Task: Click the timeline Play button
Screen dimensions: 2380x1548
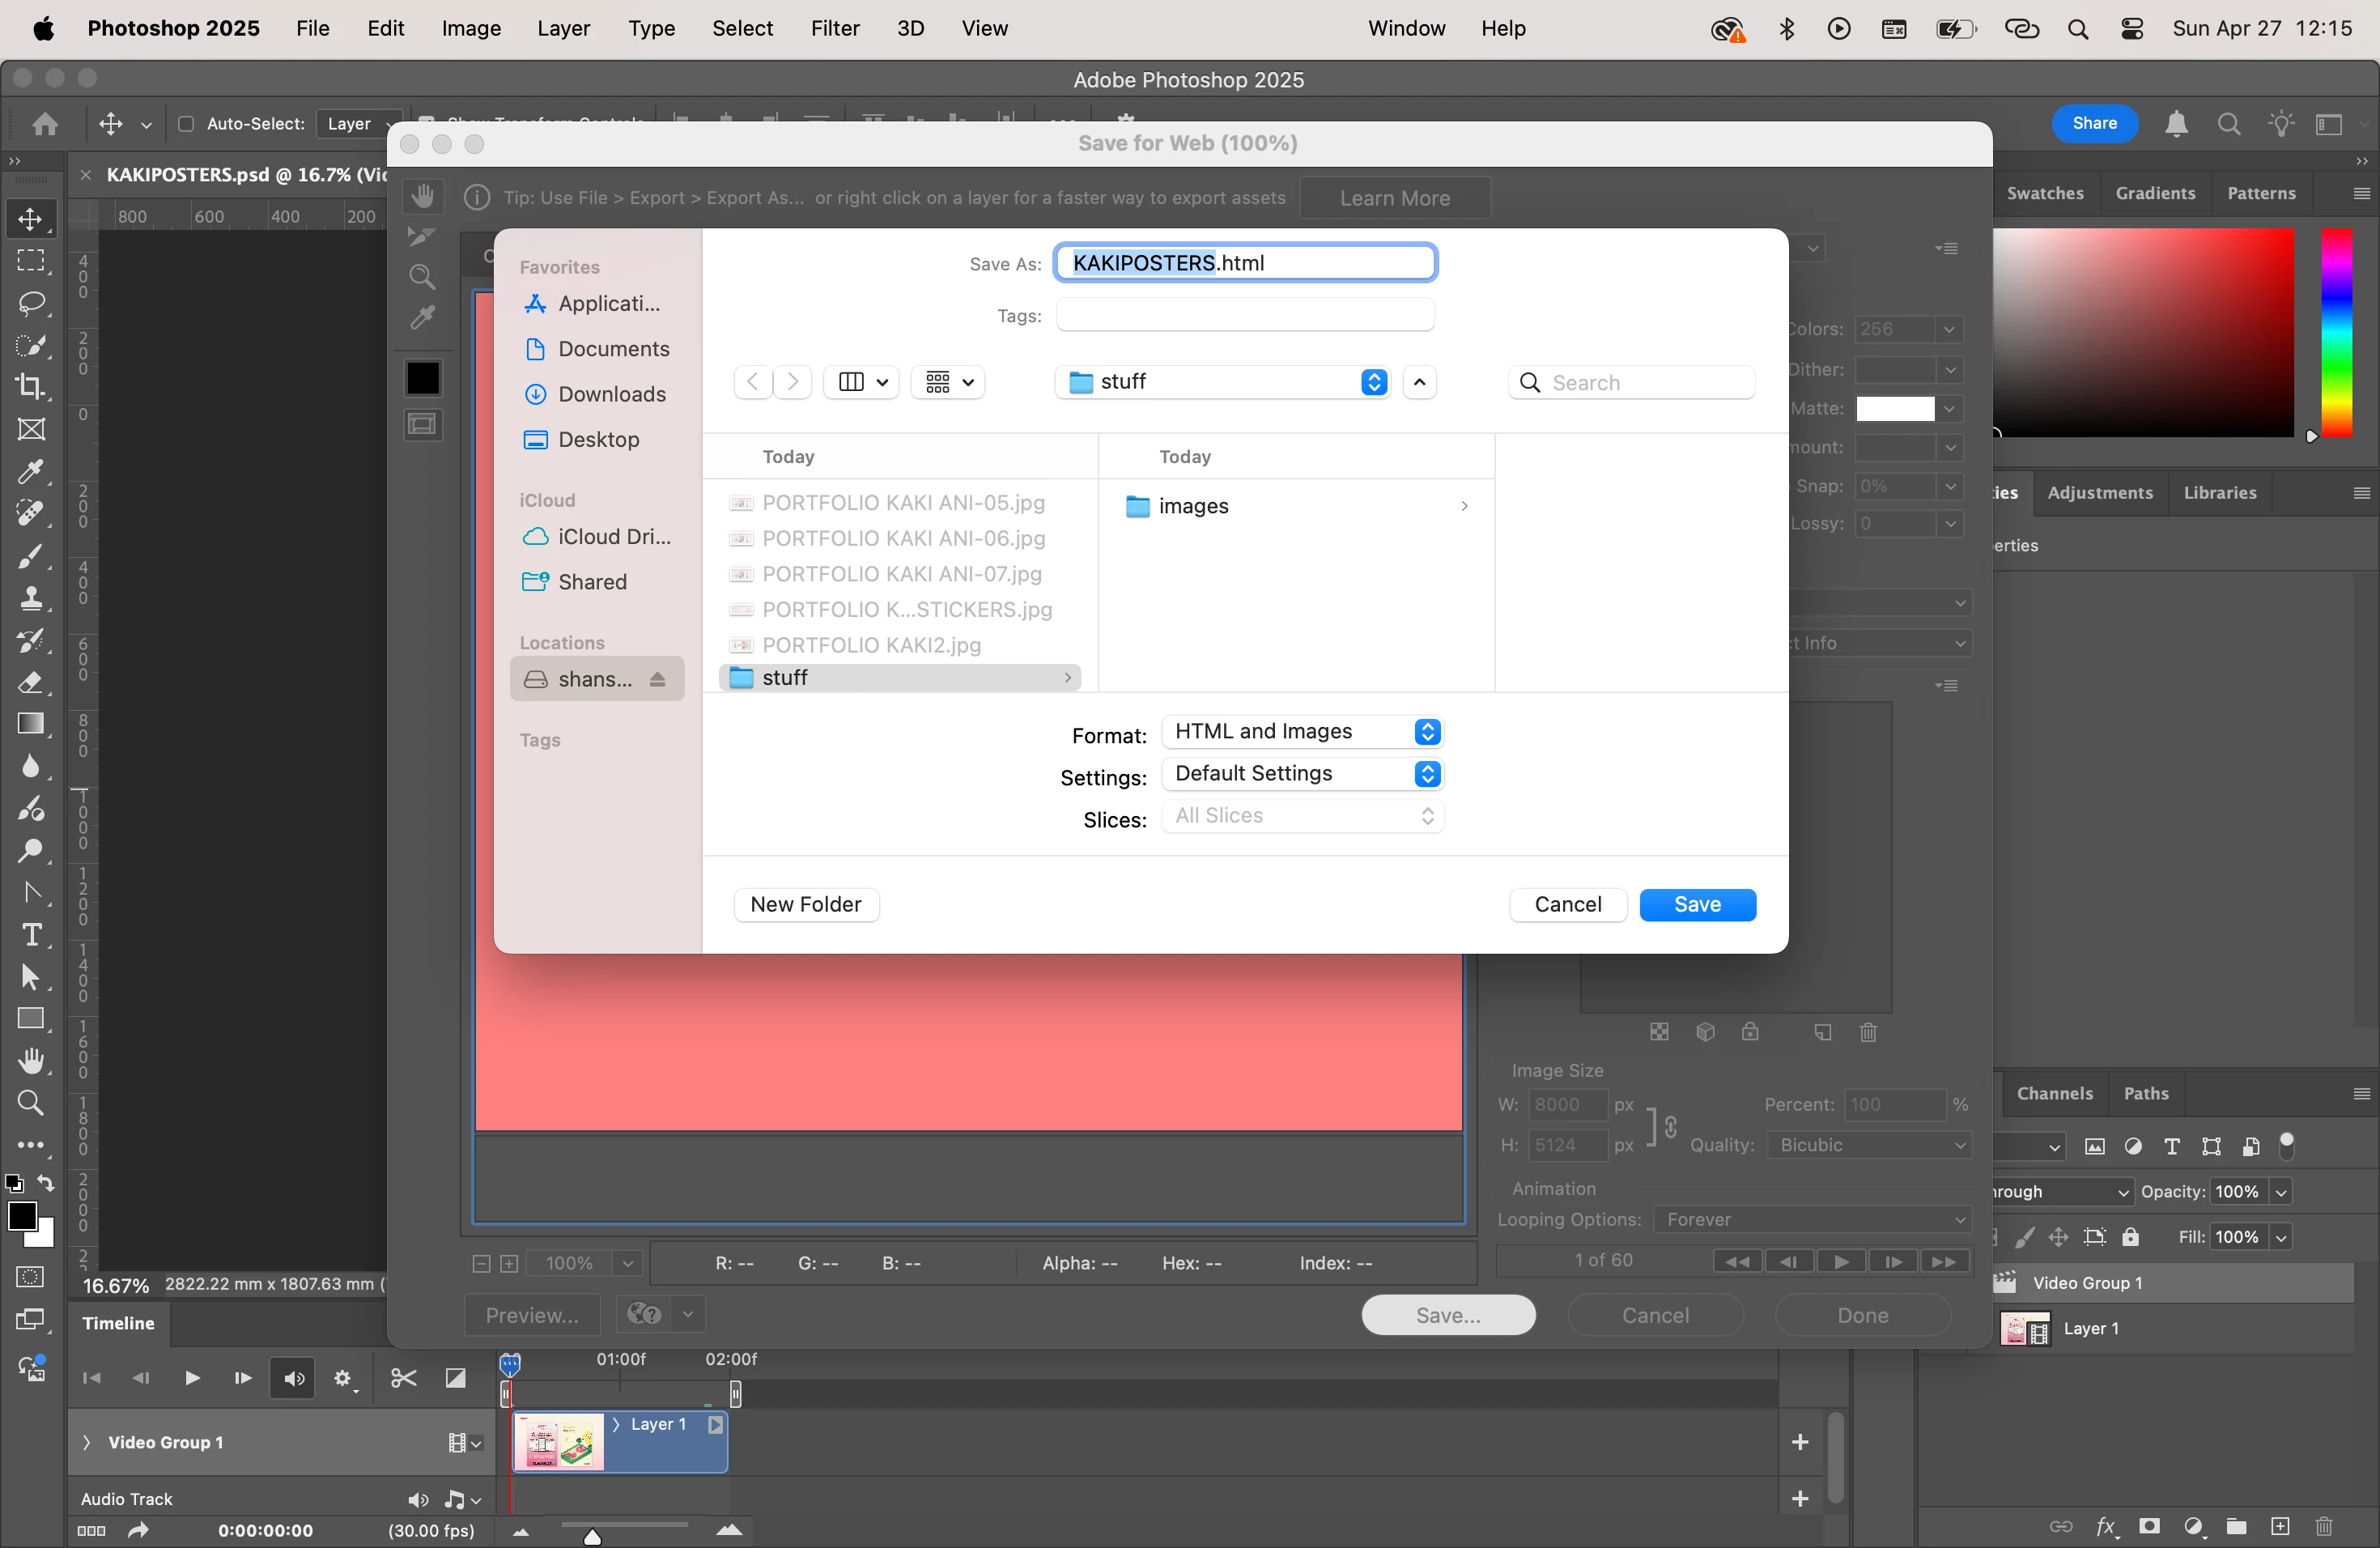Action: (x=192, y=1379)
